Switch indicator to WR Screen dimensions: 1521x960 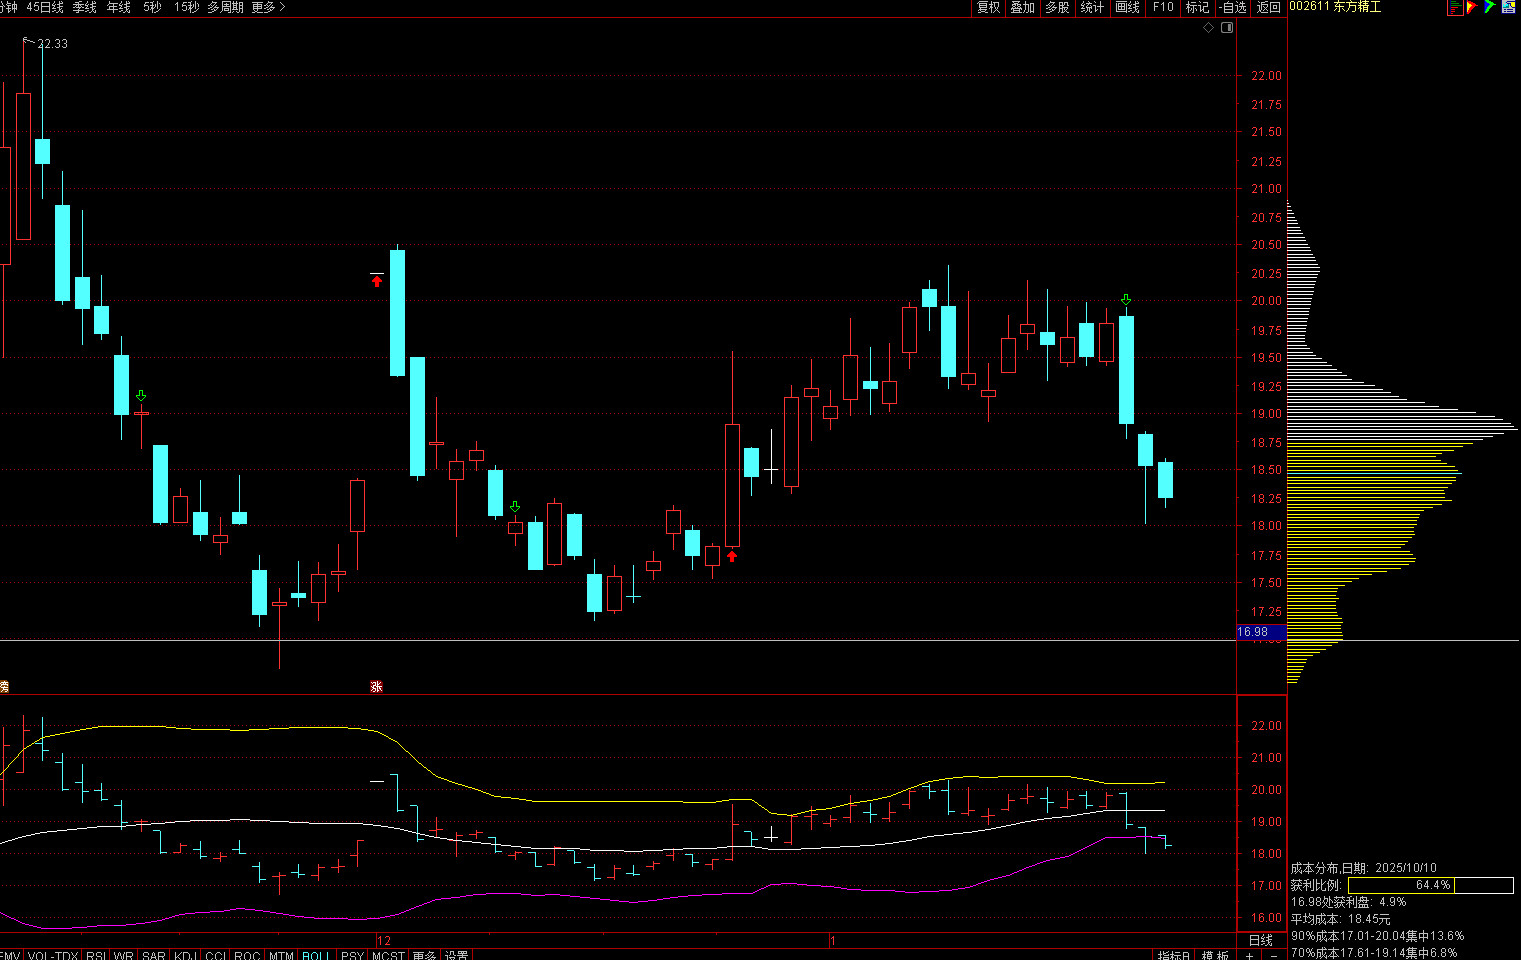click(x=123, y=955)
